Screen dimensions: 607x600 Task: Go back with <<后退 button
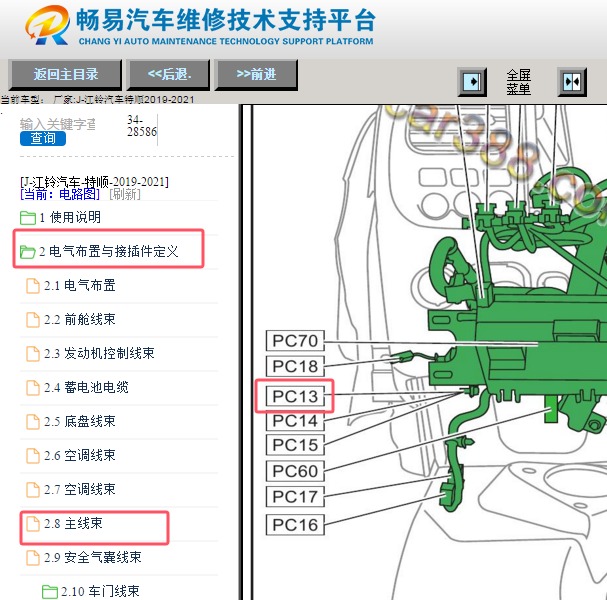(168, 74)
